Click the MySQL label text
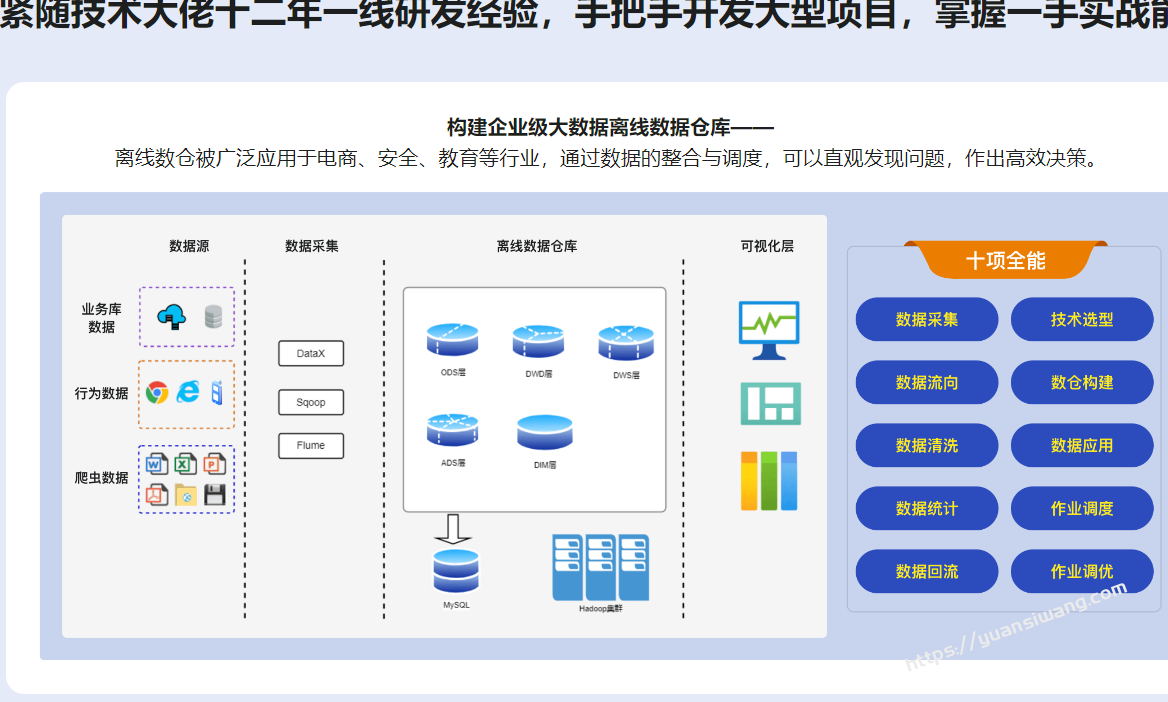 (x=456, y=605)
